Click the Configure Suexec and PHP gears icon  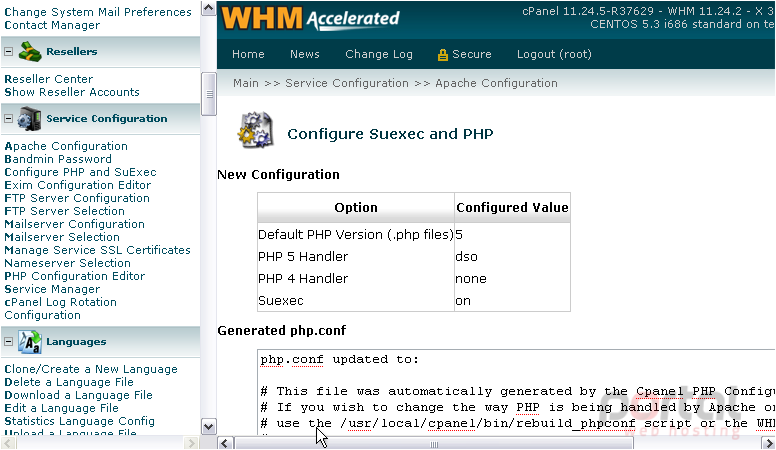256,130
